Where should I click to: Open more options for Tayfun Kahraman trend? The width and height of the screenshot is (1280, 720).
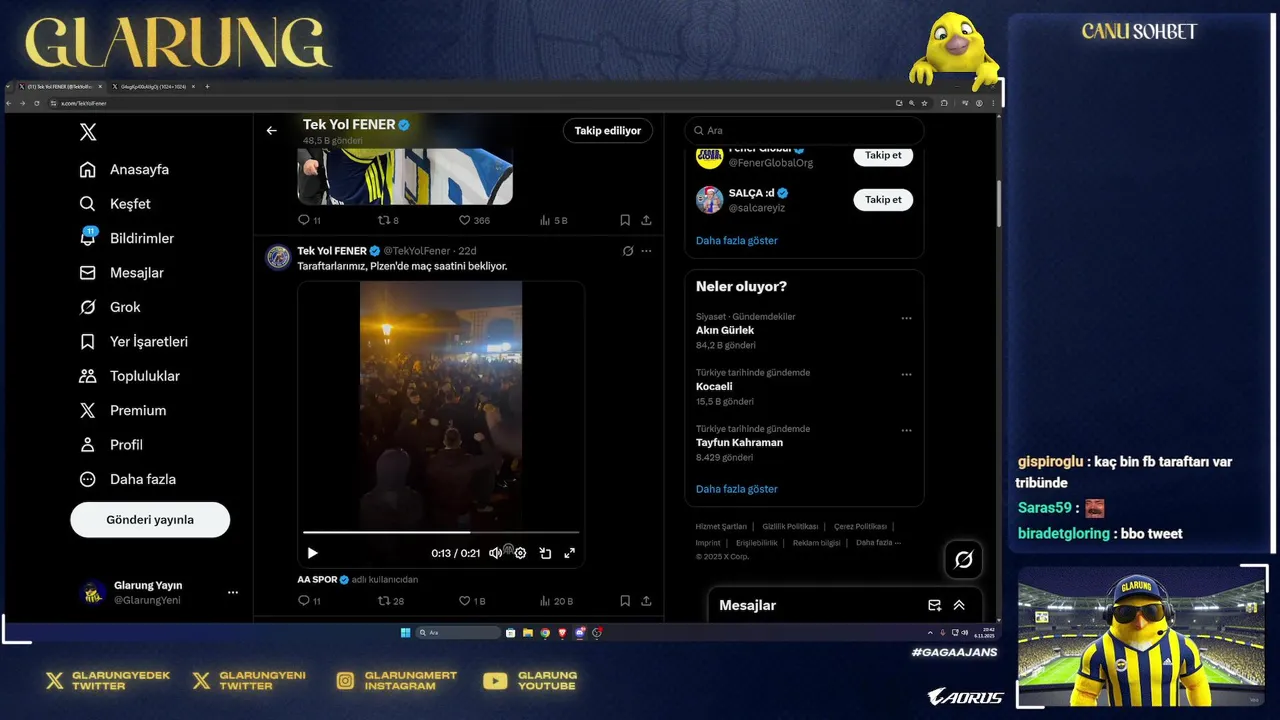pos(906,431)
